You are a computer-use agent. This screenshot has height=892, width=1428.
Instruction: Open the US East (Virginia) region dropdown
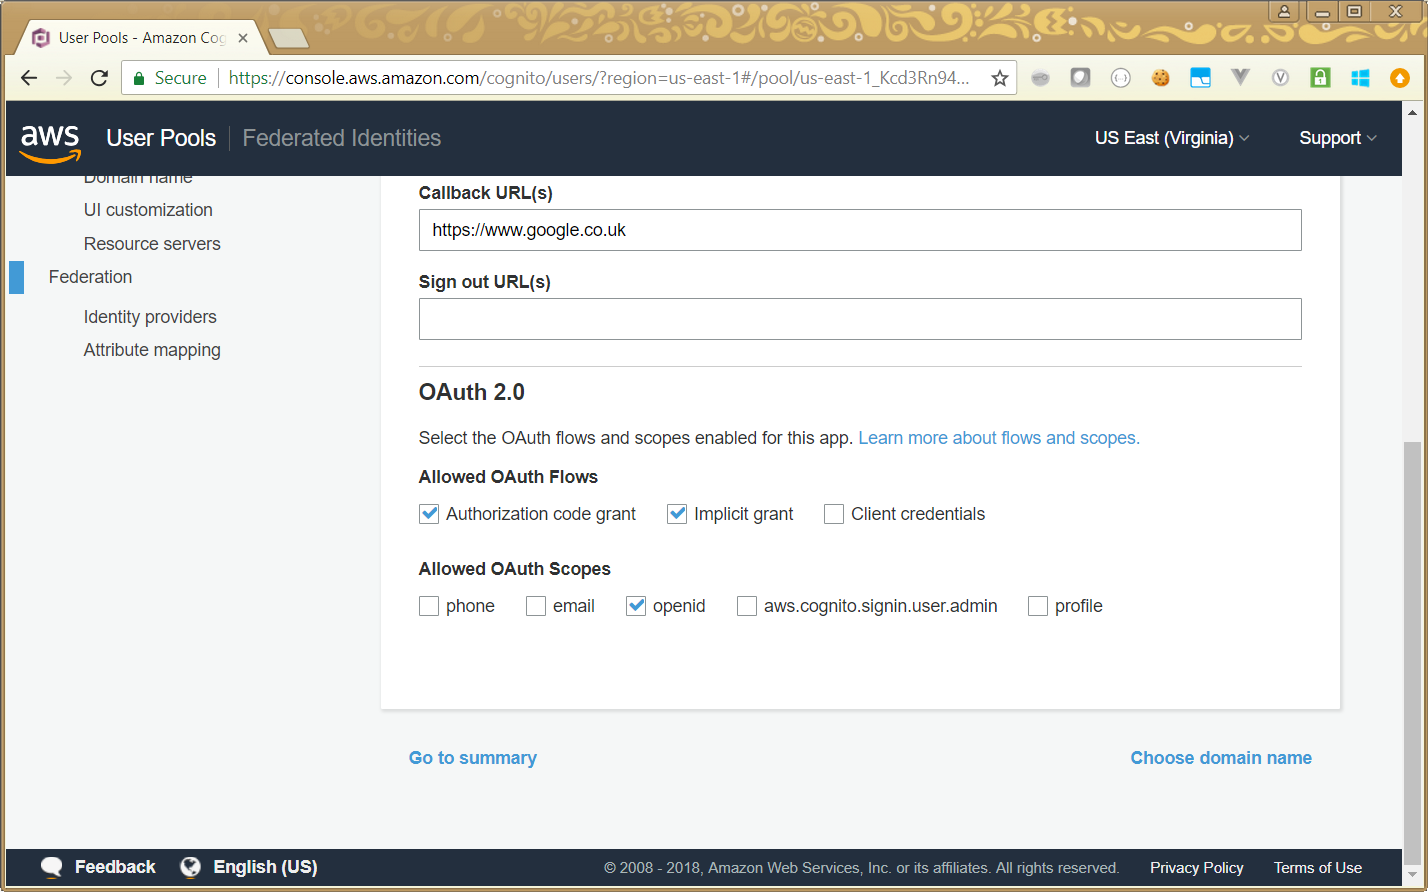1171,138
